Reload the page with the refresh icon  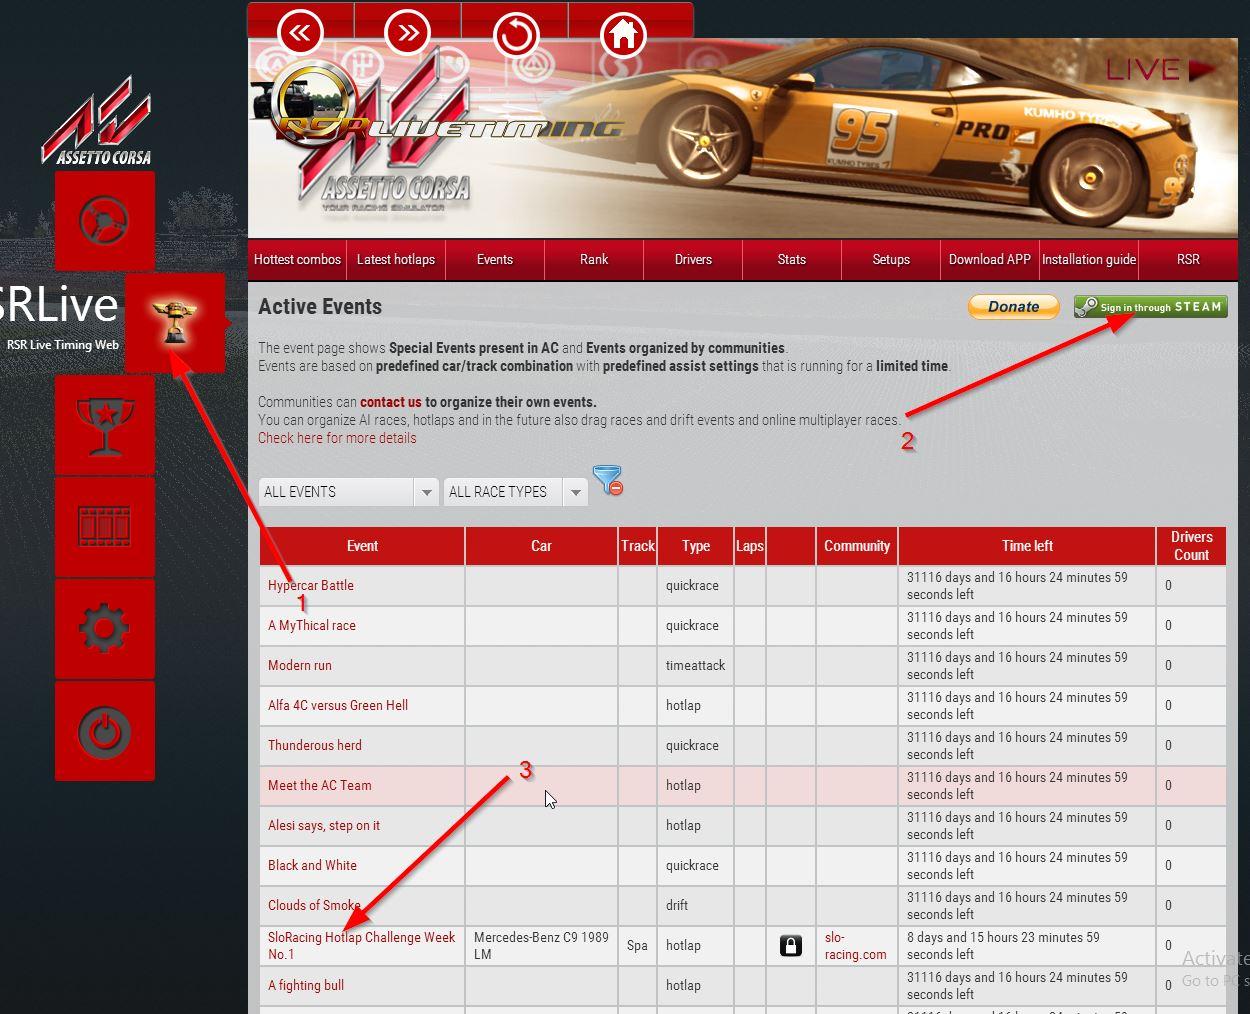(x=516, y=35)
